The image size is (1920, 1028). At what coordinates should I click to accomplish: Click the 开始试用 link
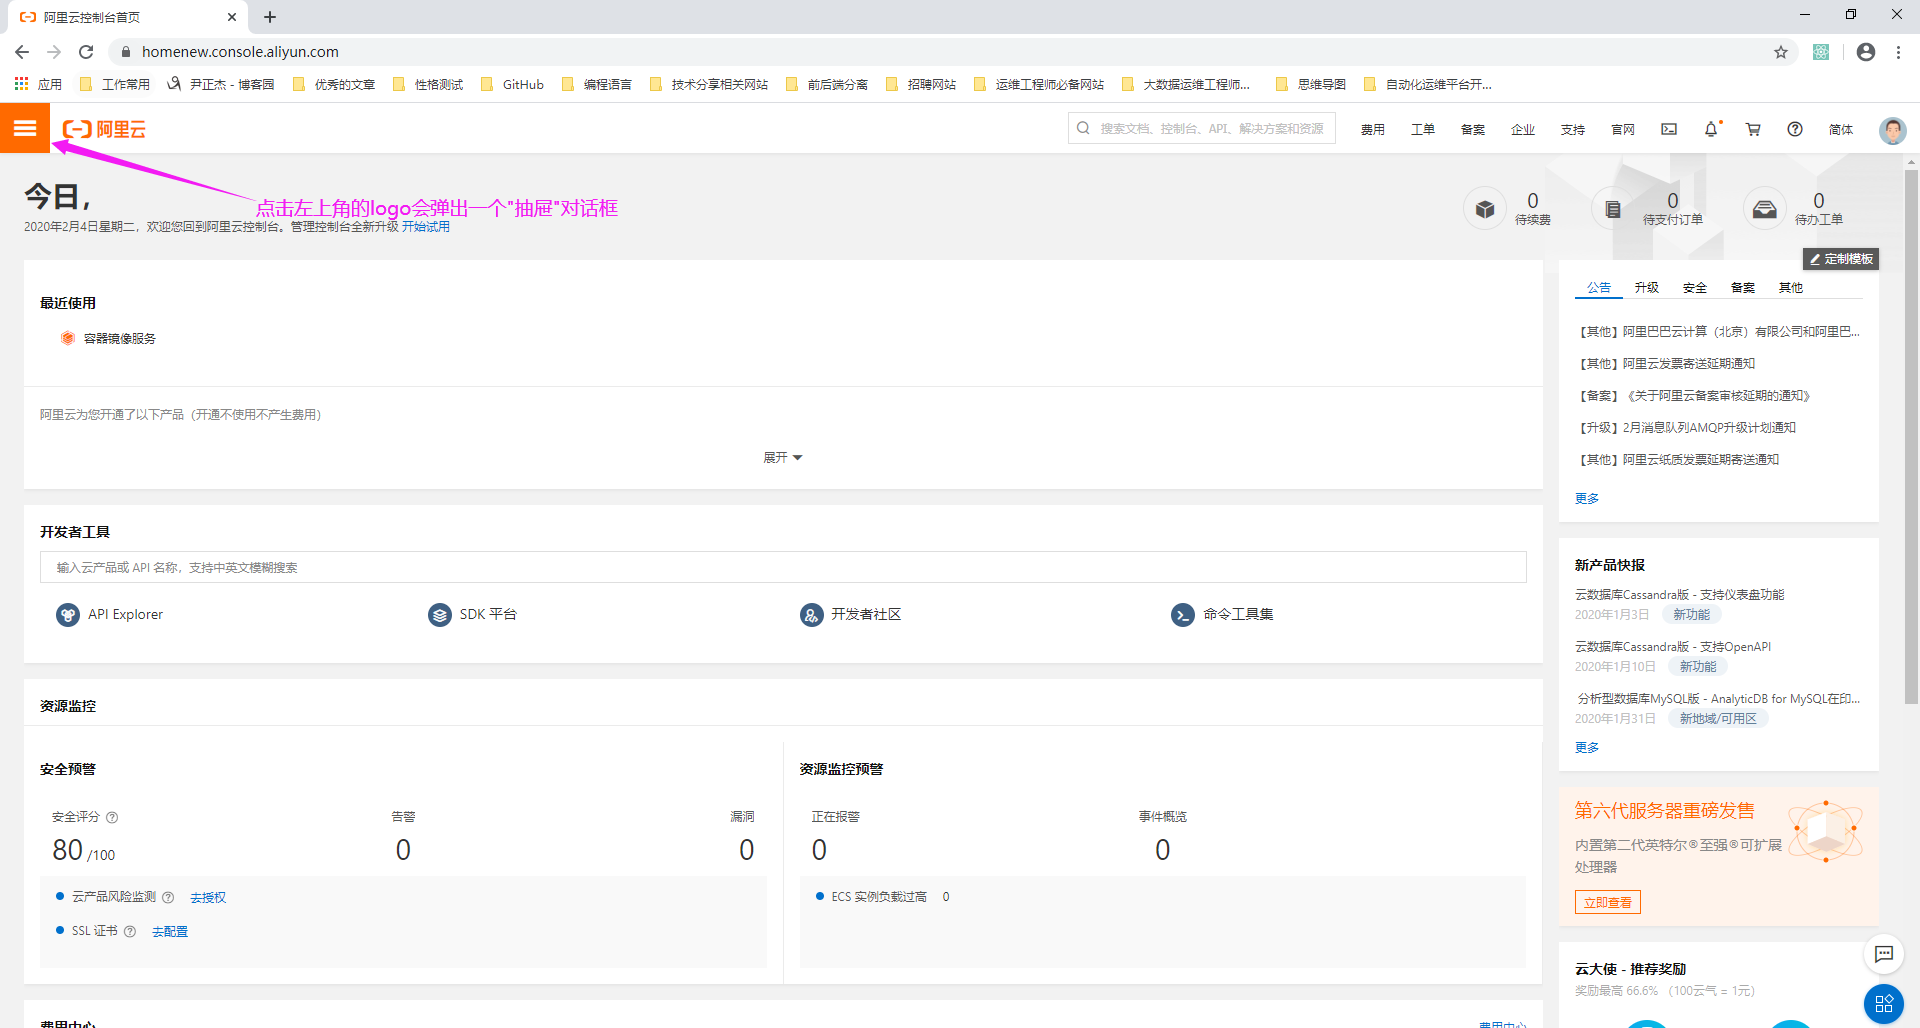point(426,227)
